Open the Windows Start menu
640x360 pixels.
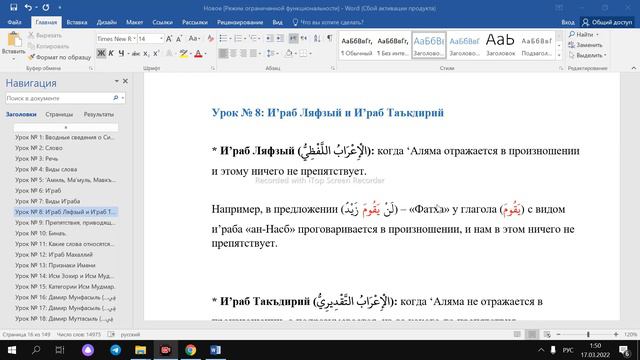click(x=11, y=350)
